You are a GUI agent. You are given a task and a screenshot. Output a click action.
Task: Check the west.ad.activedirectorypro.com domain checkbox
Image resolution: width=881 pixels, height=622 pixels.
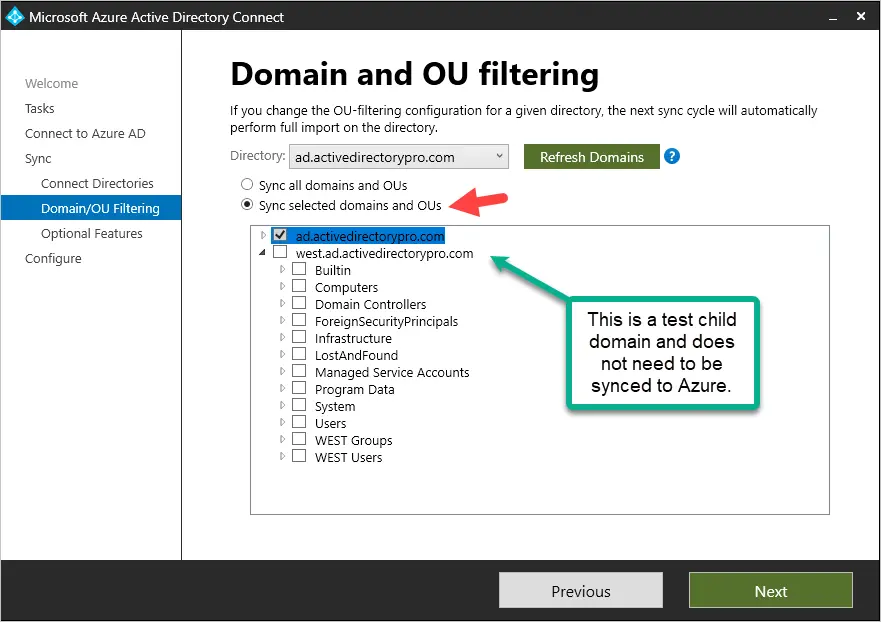(x=280, y=252)
